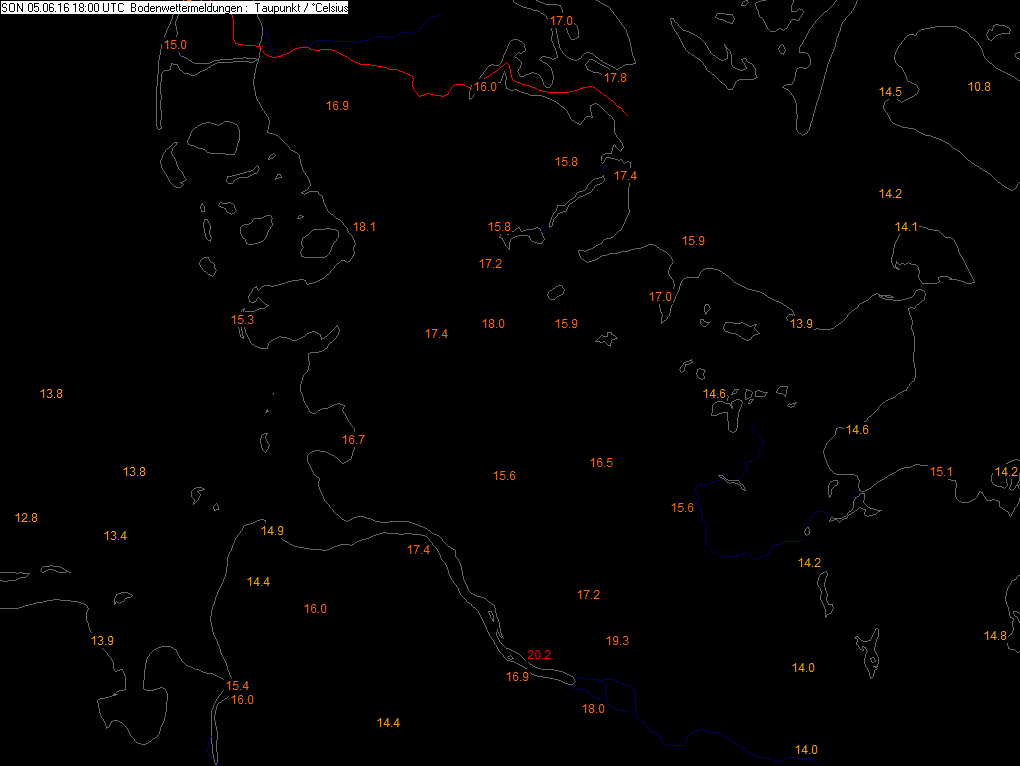Click the 14.8 reading

coord(995,636)
